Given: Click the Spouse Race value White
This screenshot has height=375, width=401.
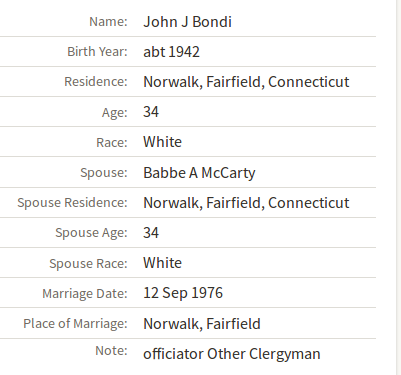Looking at the screenshot, I should pos(162,263).
